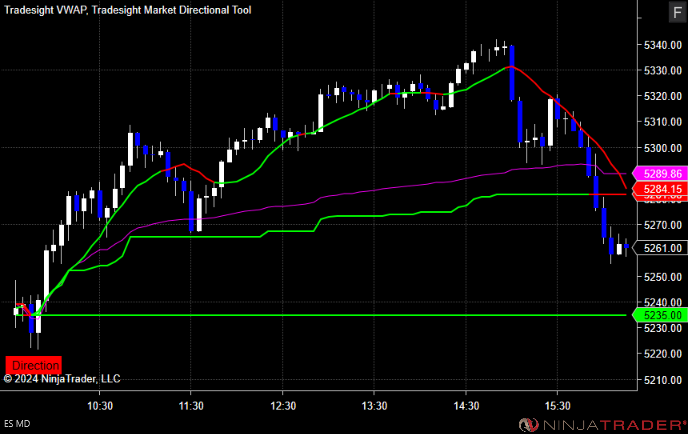Click the 12:30 time axis label
The height and width of the screenshot is (434, 688).
pos(283,405)
